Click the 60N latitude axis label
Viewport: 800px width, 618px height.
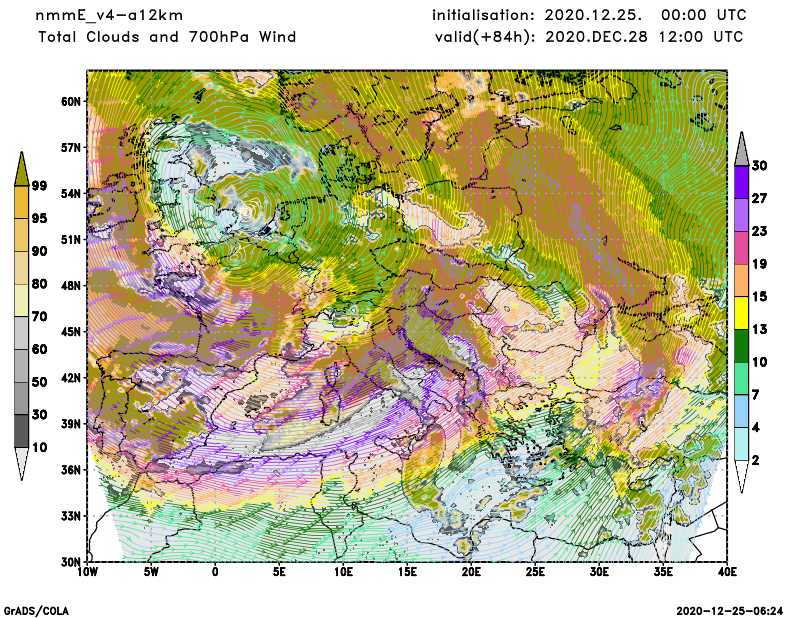click(71, 101)
